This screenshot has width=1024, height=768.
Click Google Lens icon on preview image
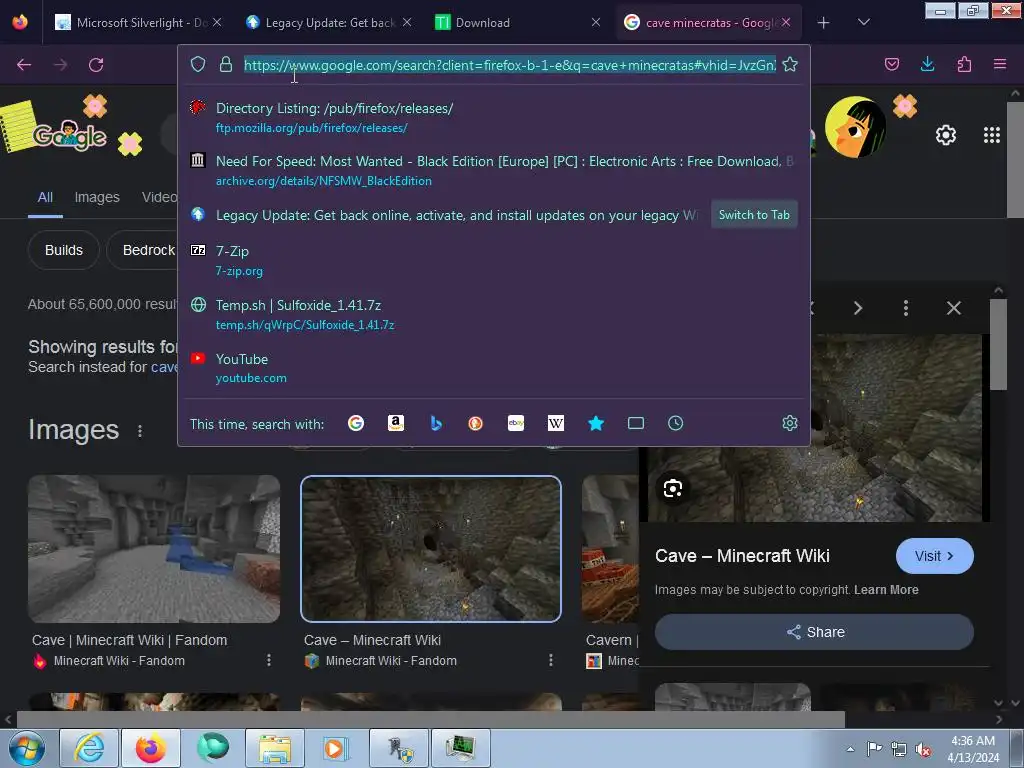click(673, 488)
